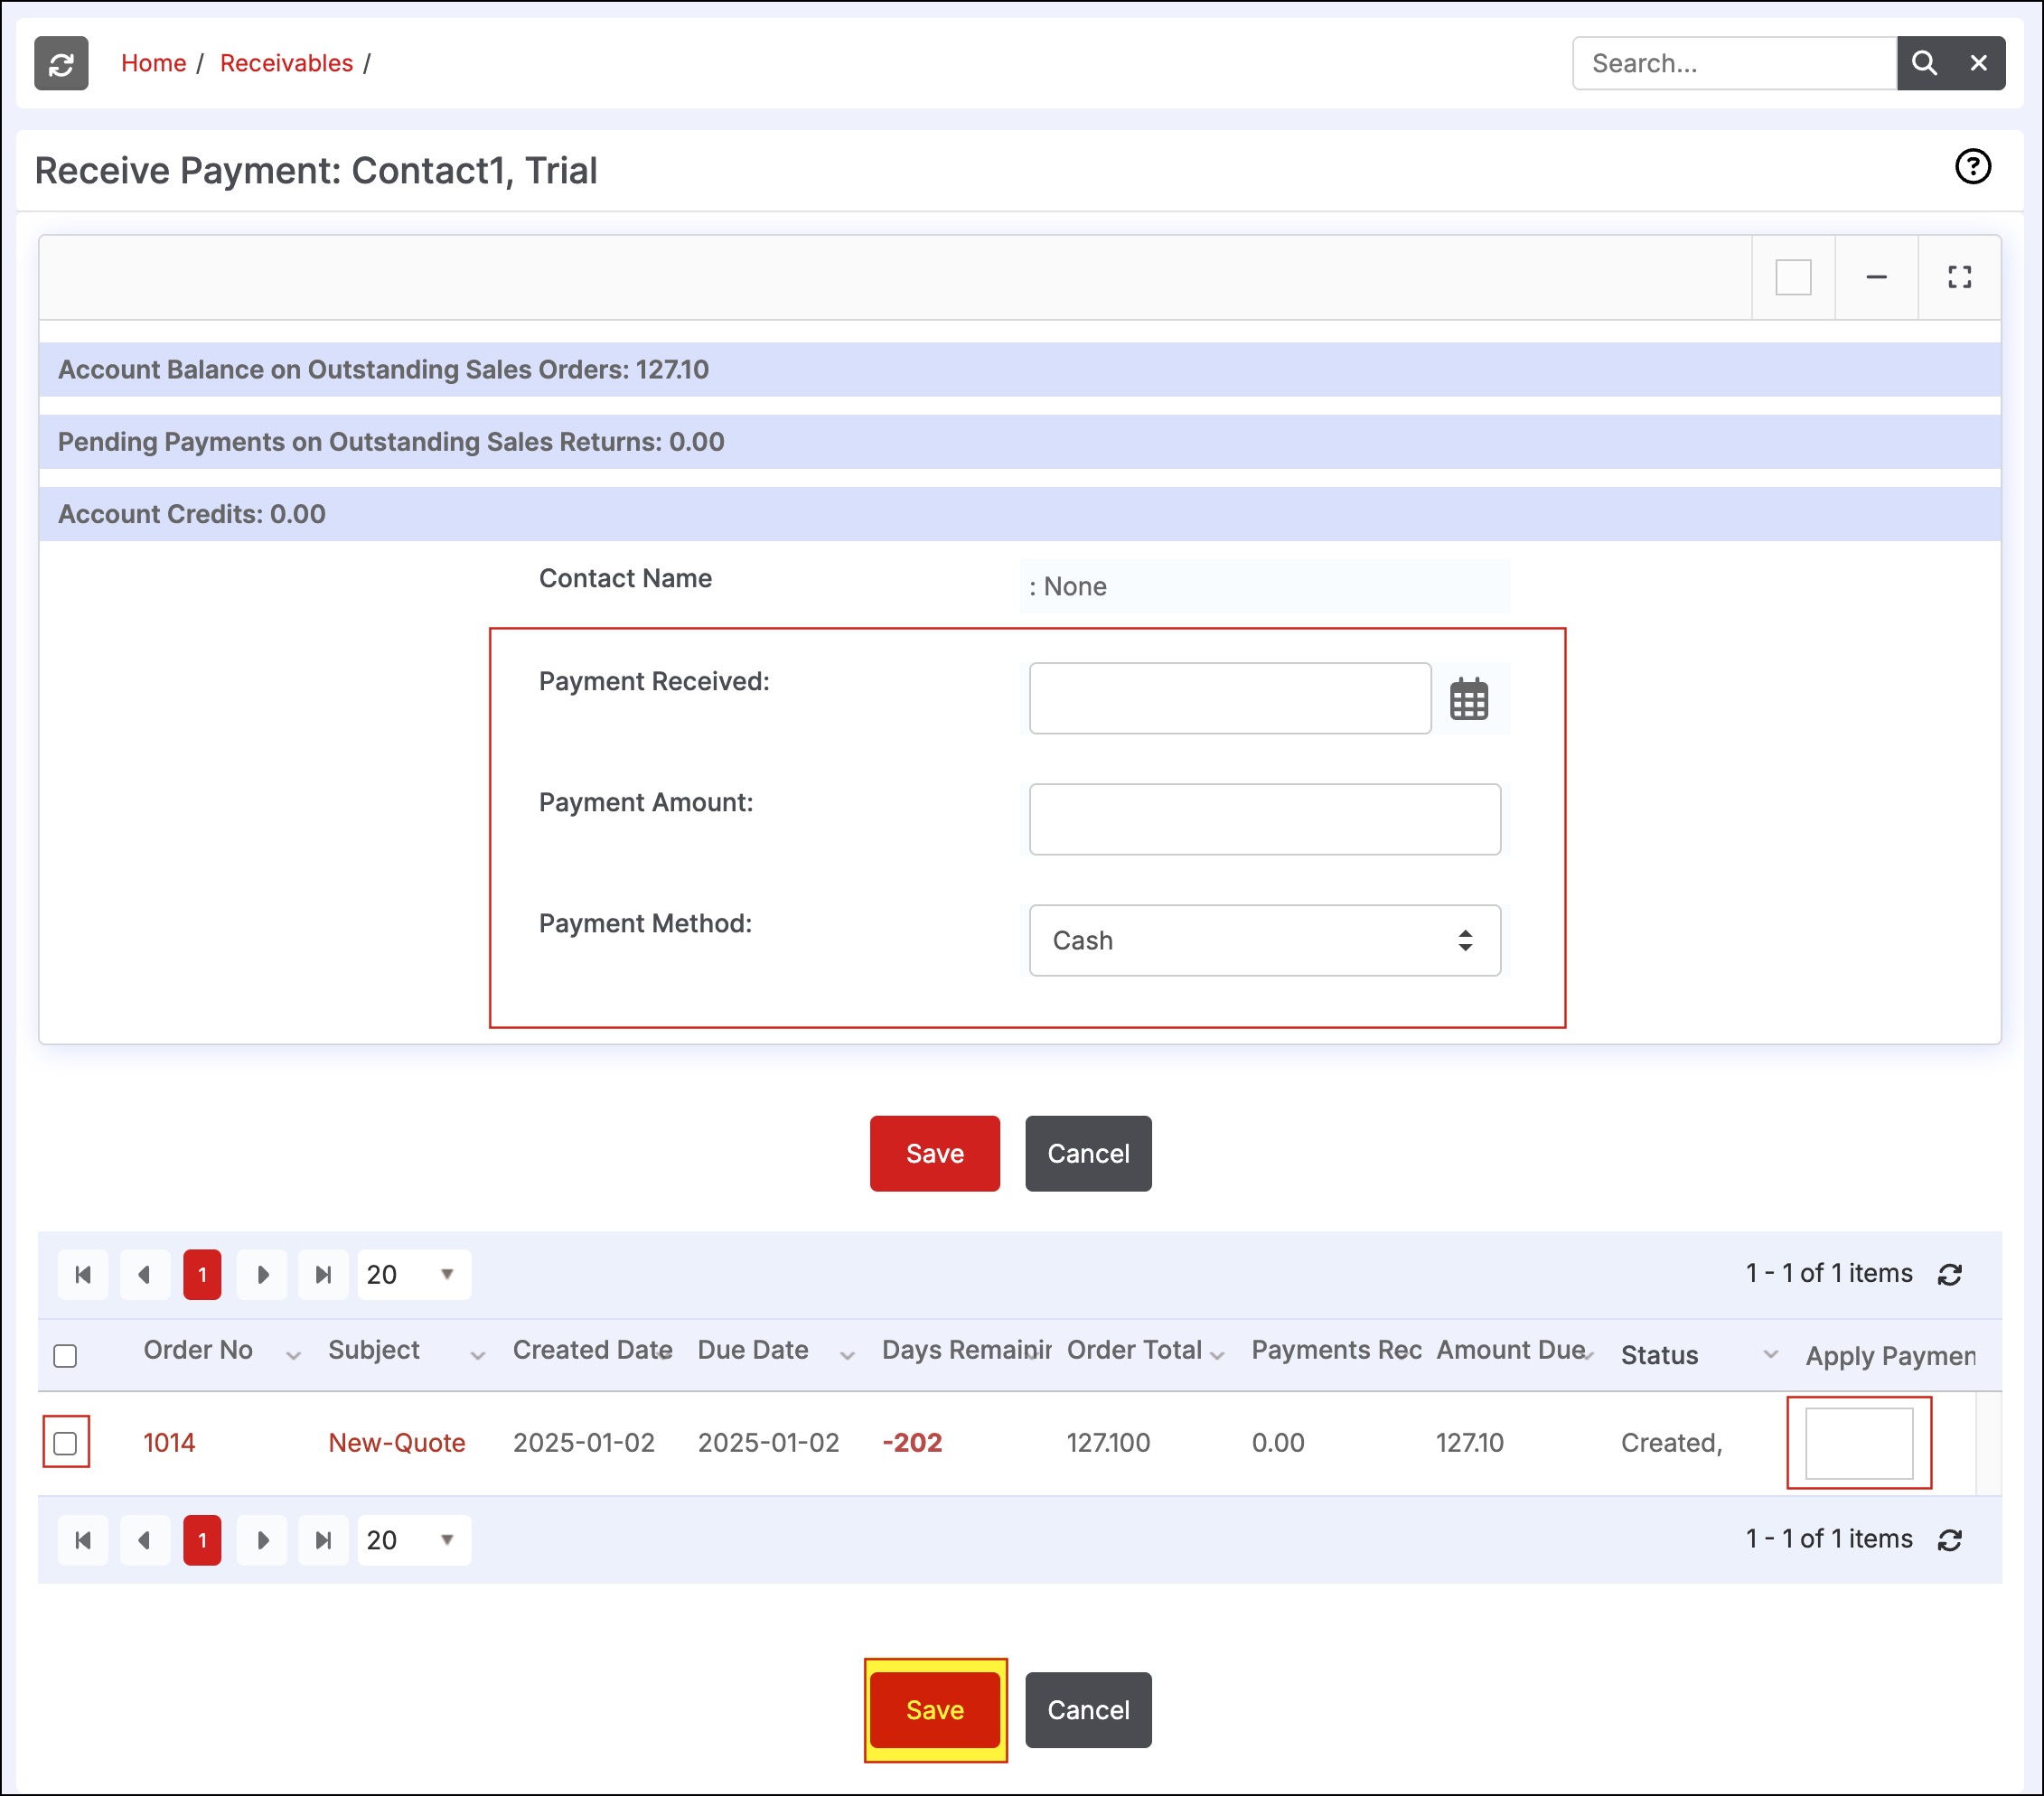
Task: Select page 1 in the top pager
Action: (x=202, y=1274)
